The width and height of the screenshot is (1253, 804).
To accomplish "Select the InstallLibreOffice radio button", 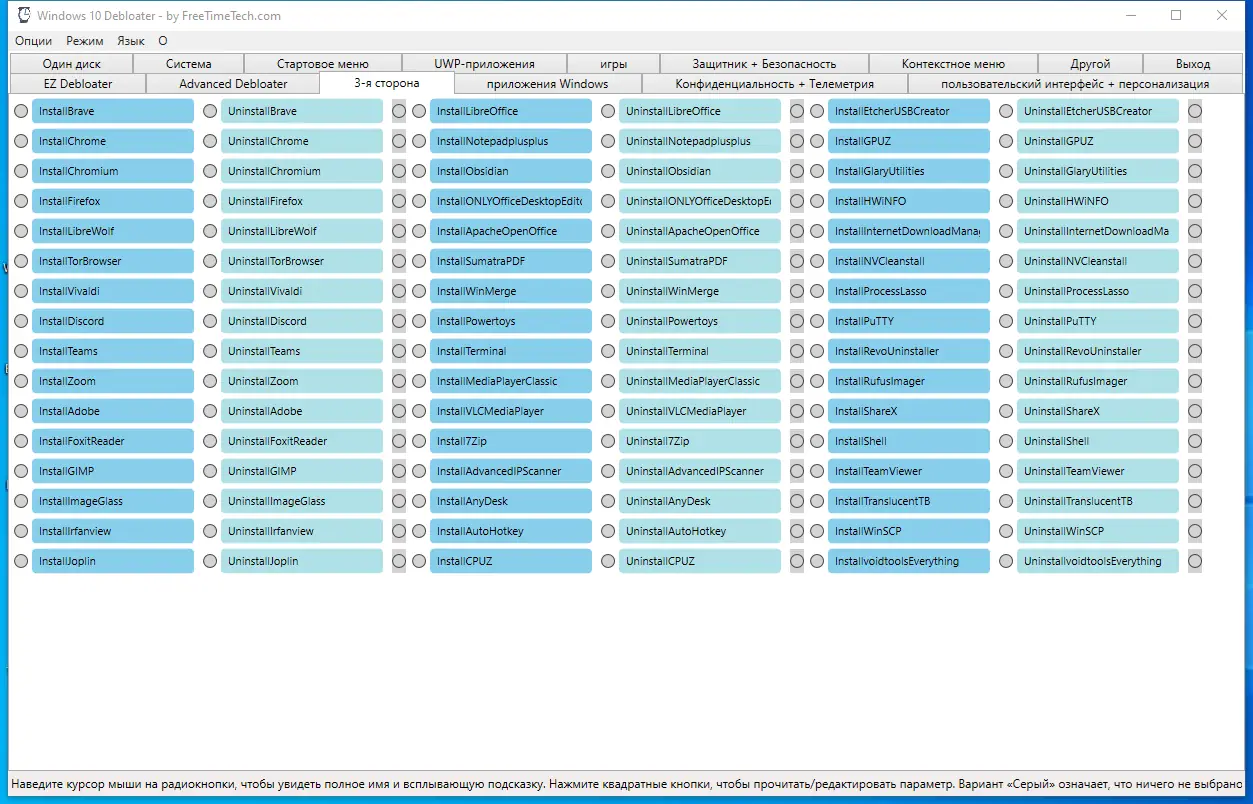I will click(419, 111).
